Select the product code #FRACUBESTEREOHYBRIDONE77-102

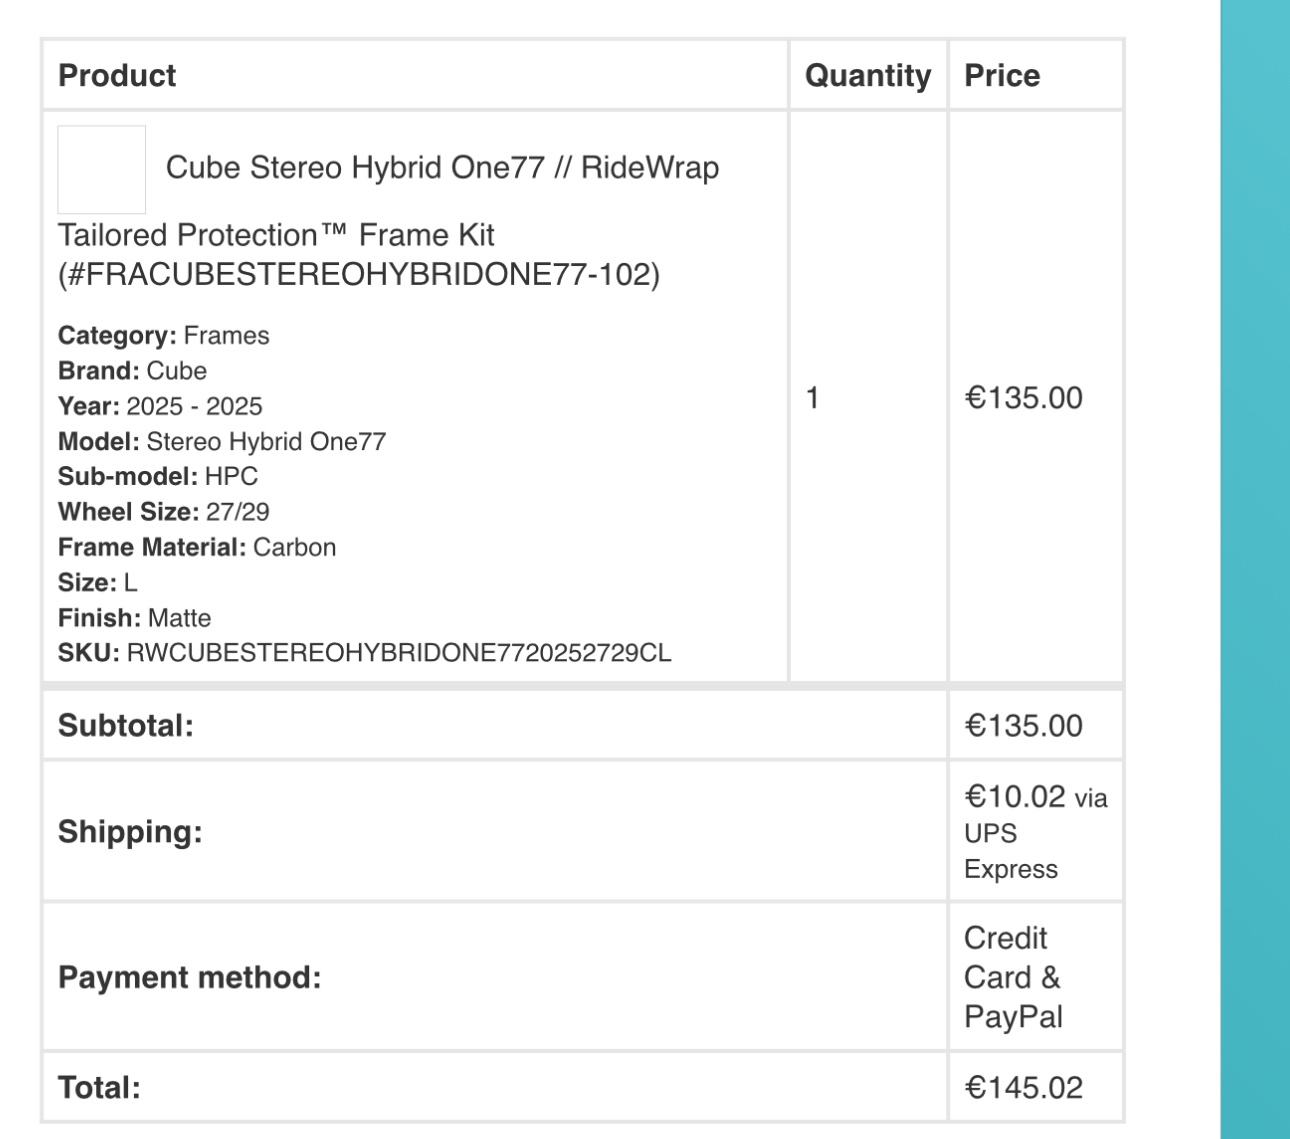359,274
